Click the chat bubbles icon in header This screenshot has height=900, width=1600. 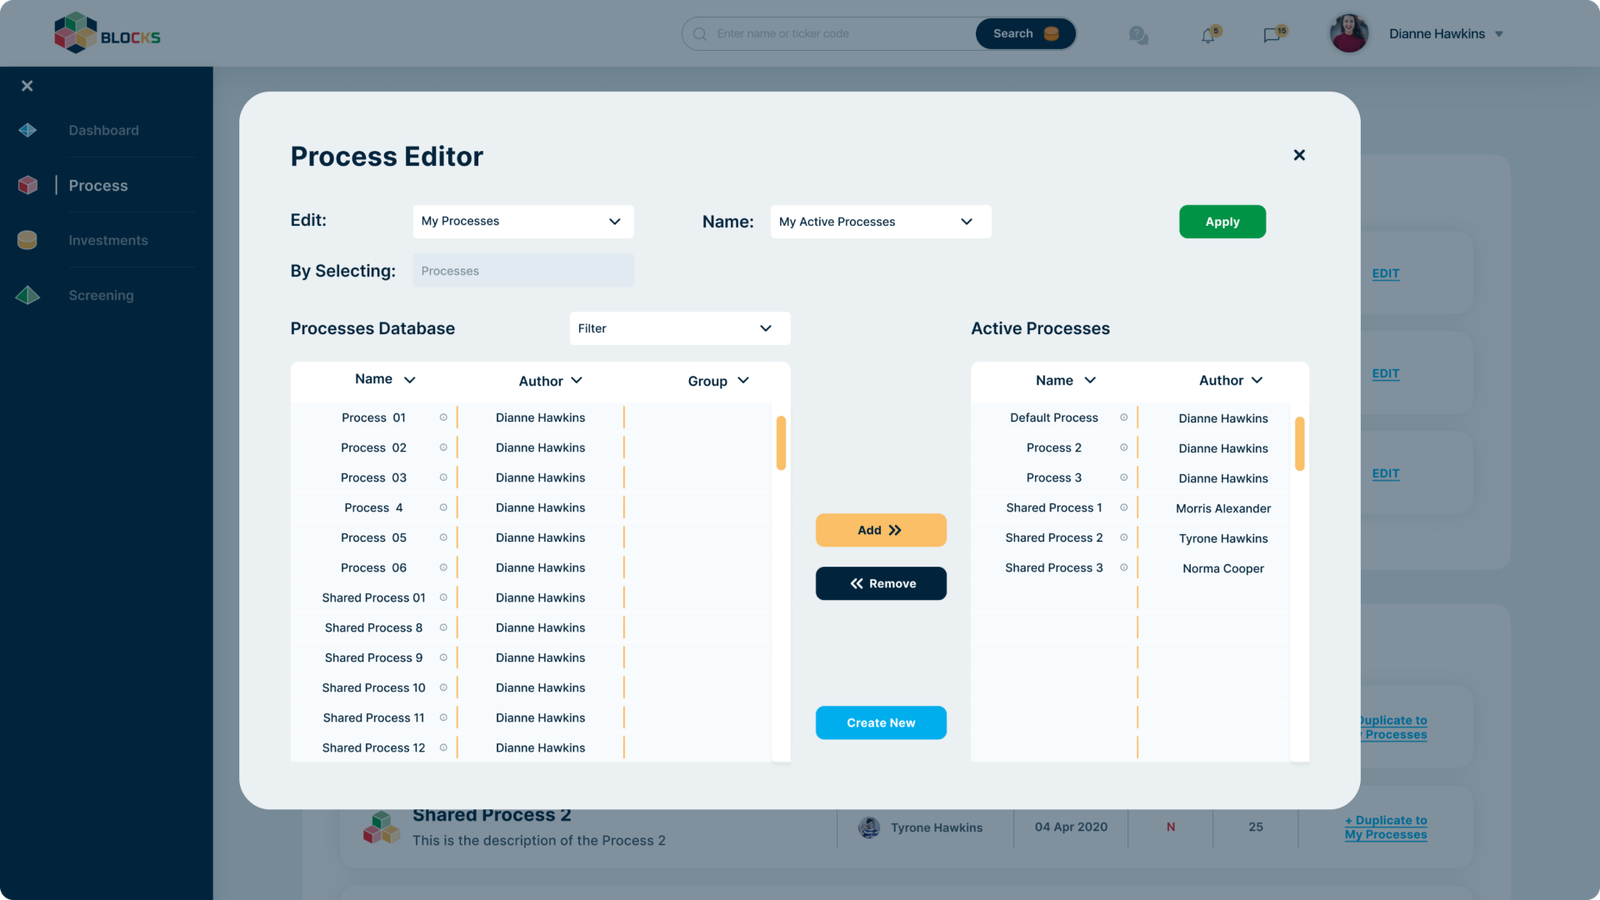(1138, 35)
